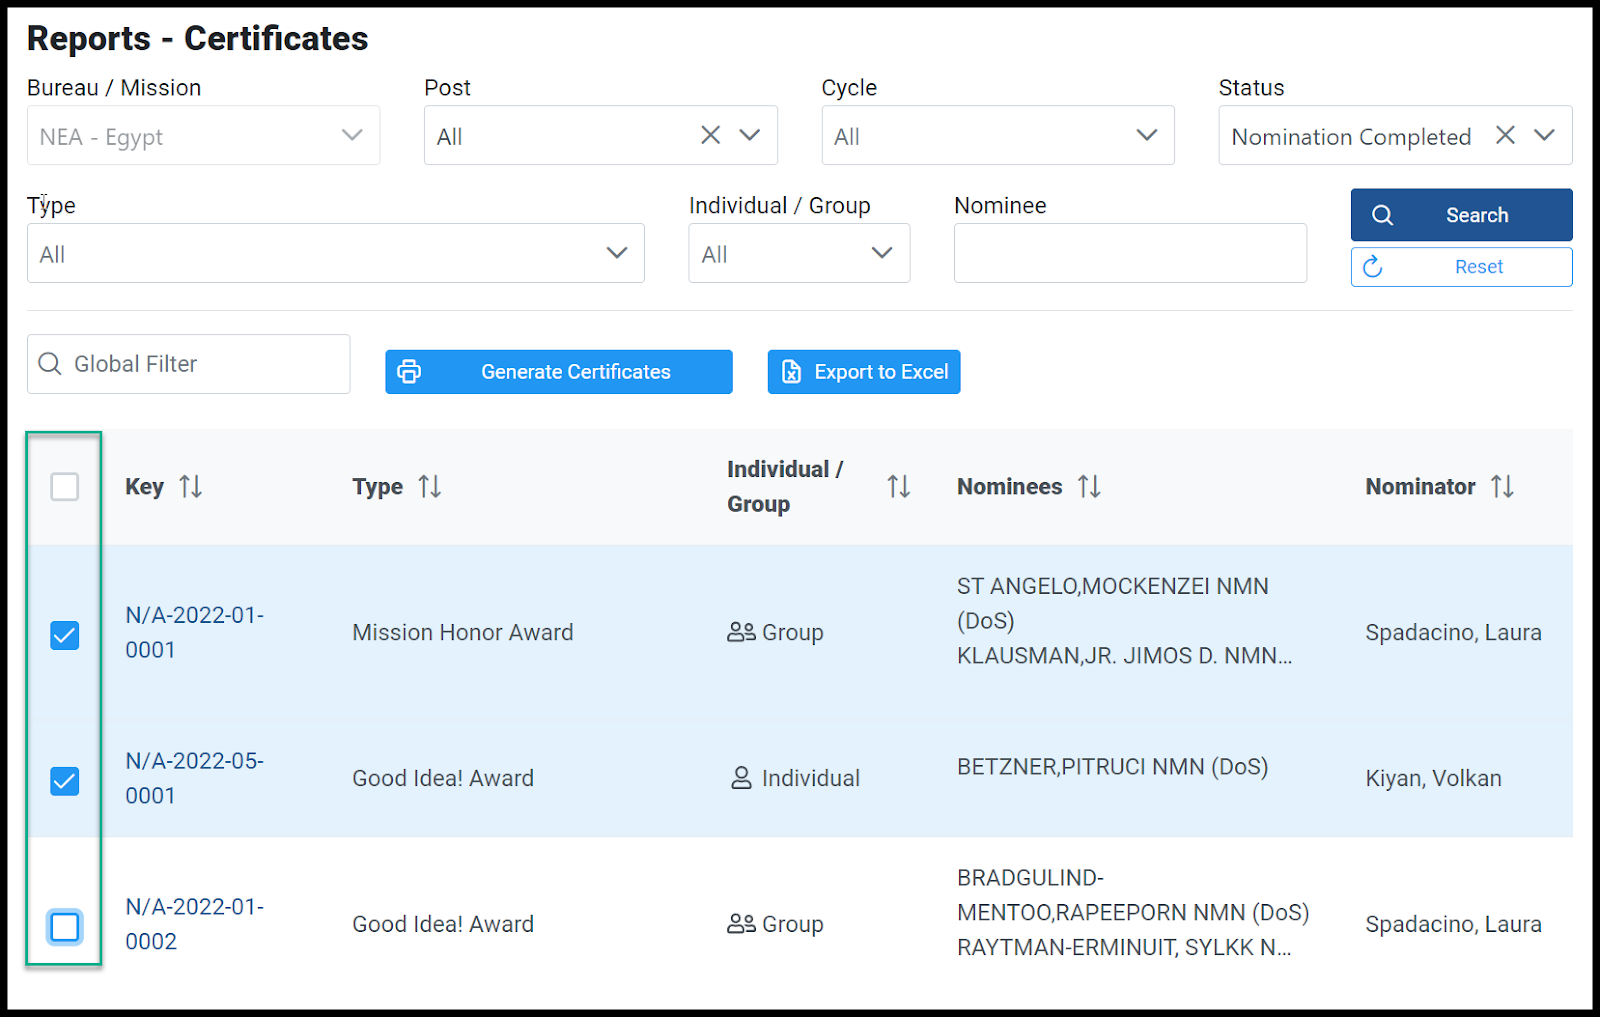Image resolution: width=1600 pixels, height=1017 pixels.
Task: Click the Search button
Action: point(1461,215)
